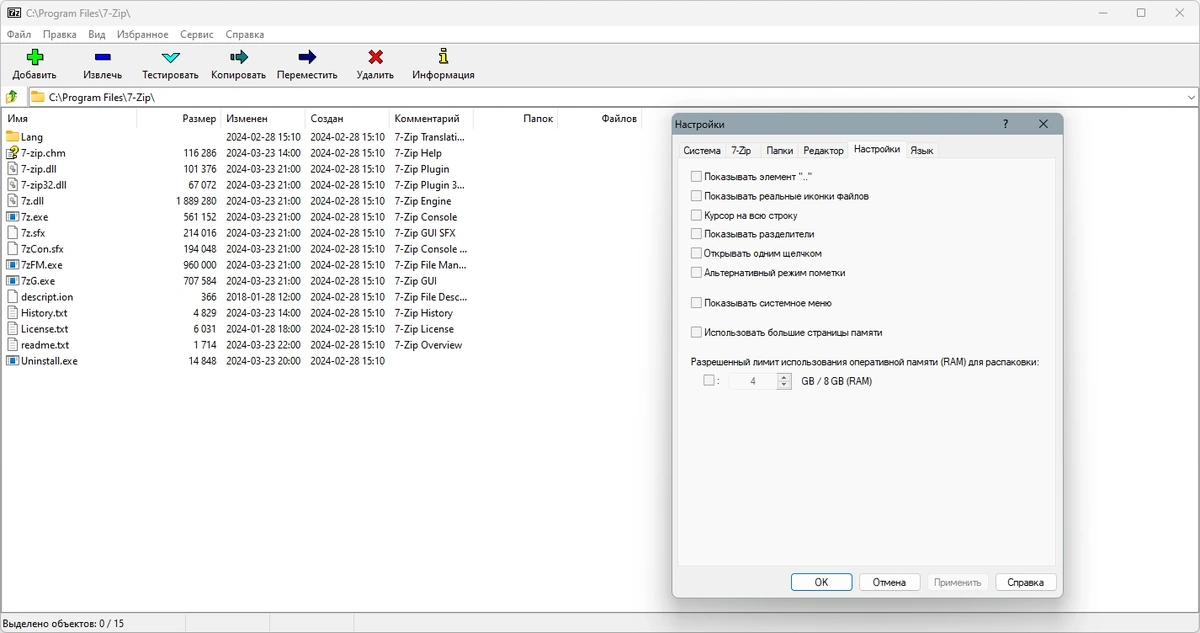Open the Правка menu
Viewport: 1200px width, 633px height.
[x=60, y=34]
